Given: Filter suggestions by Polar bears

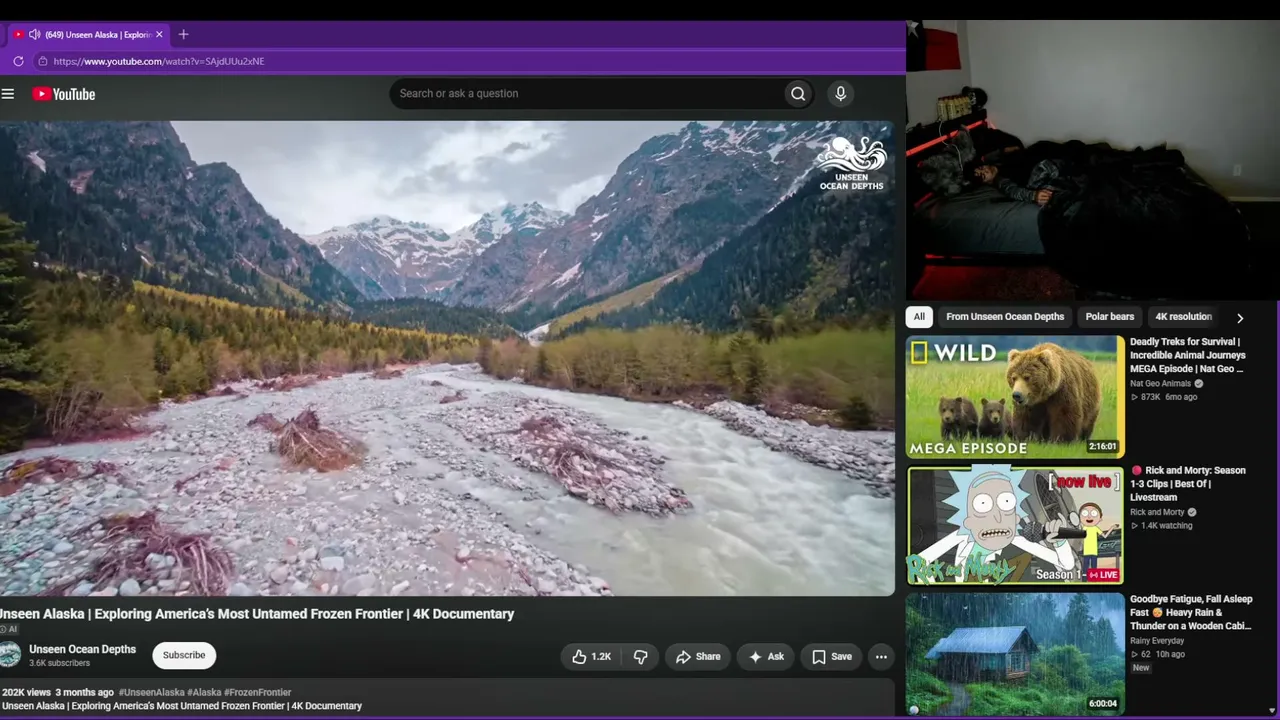Looking at the screenshot, I should [1110, 317].
